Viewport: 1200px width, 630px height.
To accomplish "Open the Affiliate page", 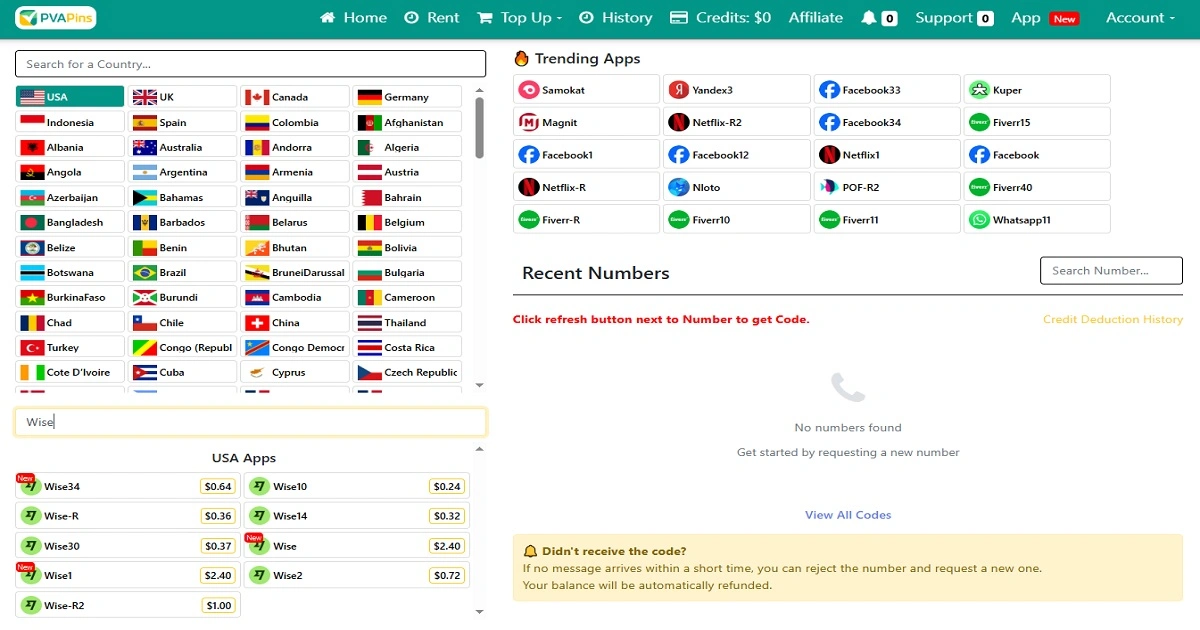I will point(816,18).
